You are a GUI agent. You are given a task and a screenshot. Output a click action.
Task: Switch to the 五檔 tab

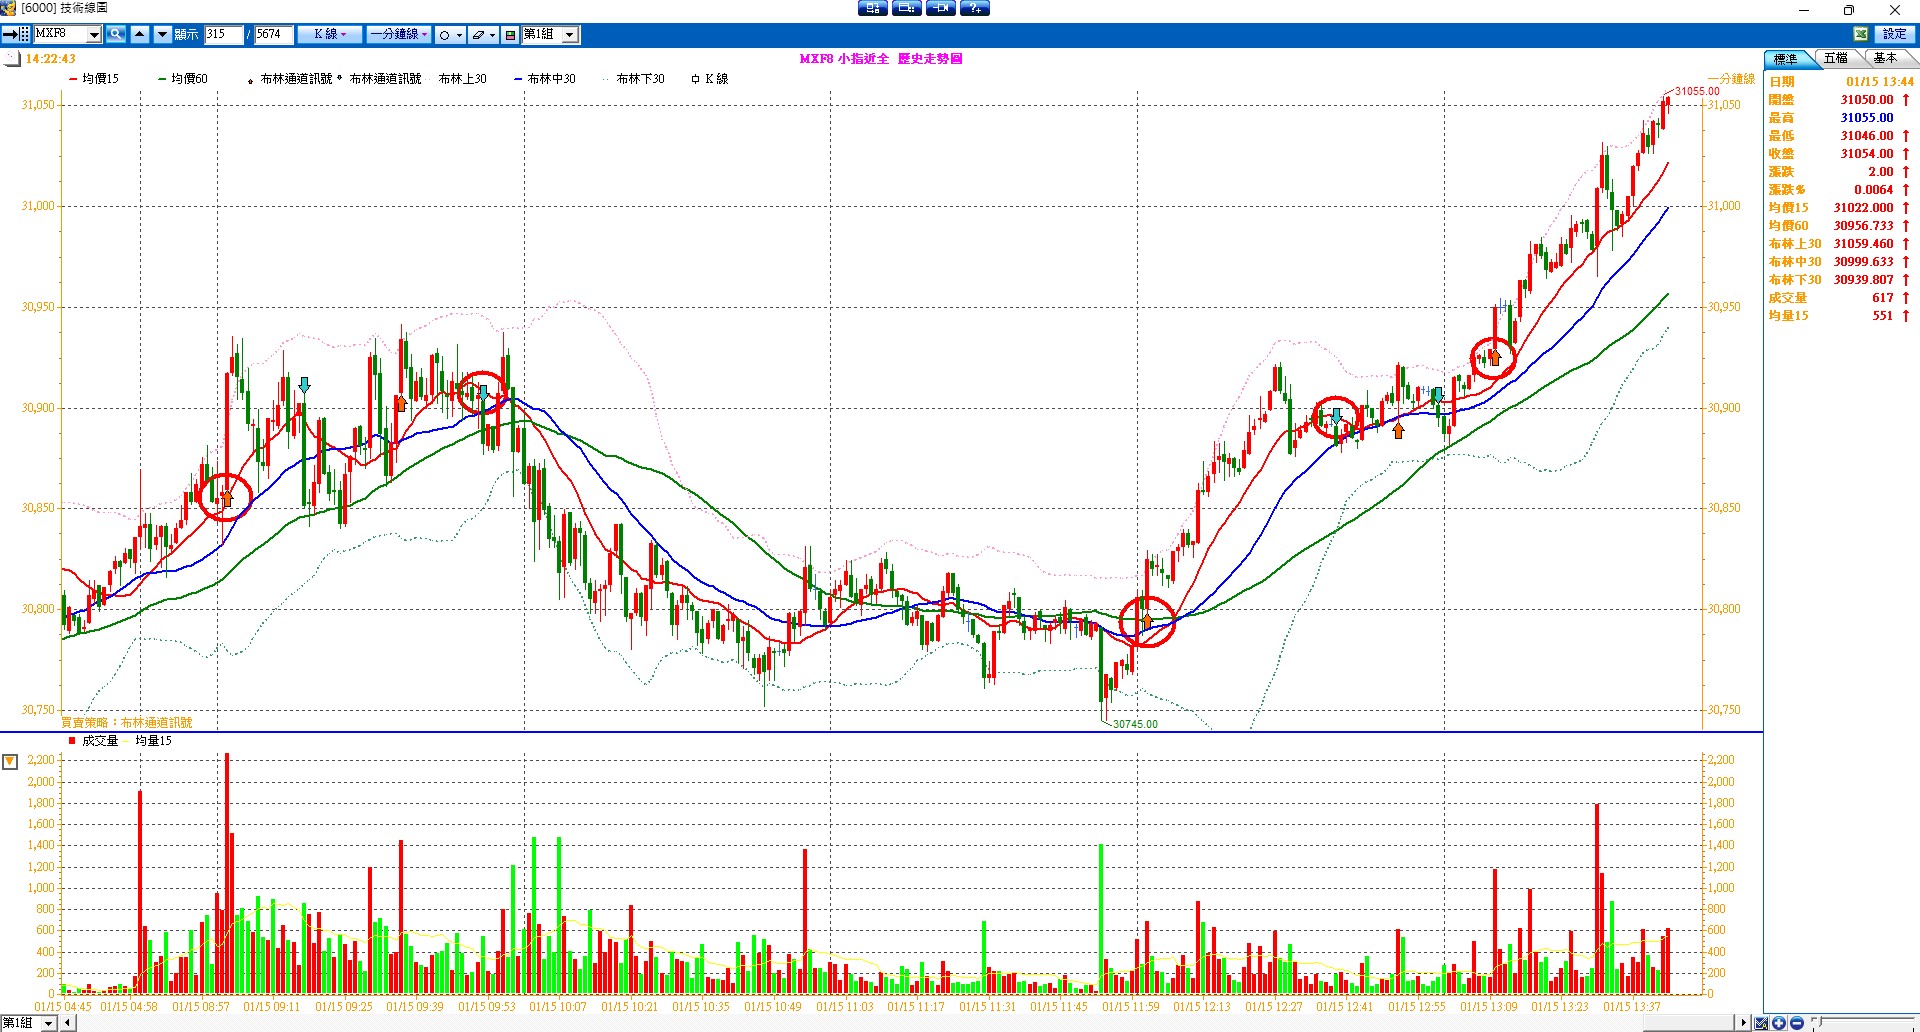[x=1835, y=59]
